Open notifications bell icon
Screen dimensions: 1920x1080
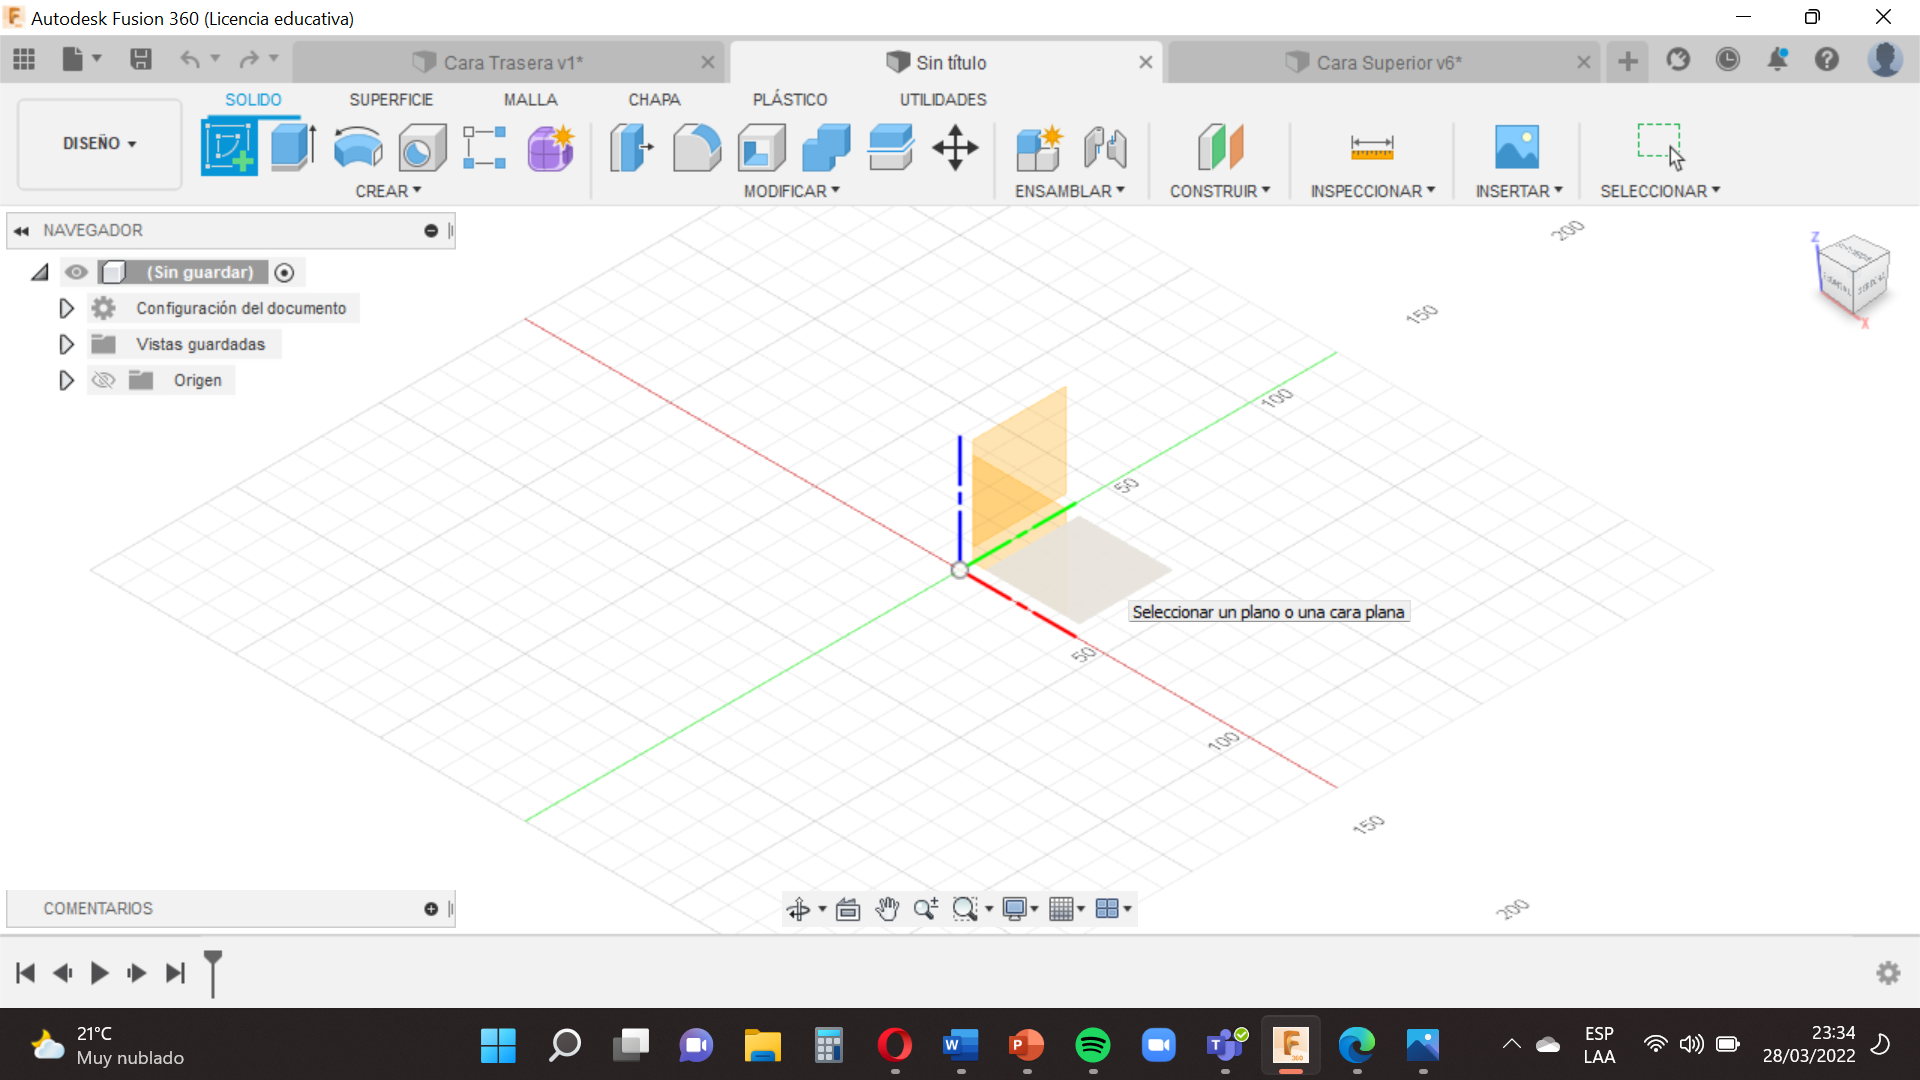(x=1777, y=60)
